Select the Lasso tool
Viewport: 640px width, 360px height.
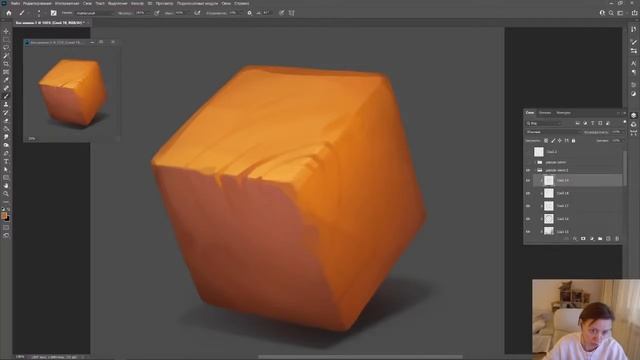(6, 48)
